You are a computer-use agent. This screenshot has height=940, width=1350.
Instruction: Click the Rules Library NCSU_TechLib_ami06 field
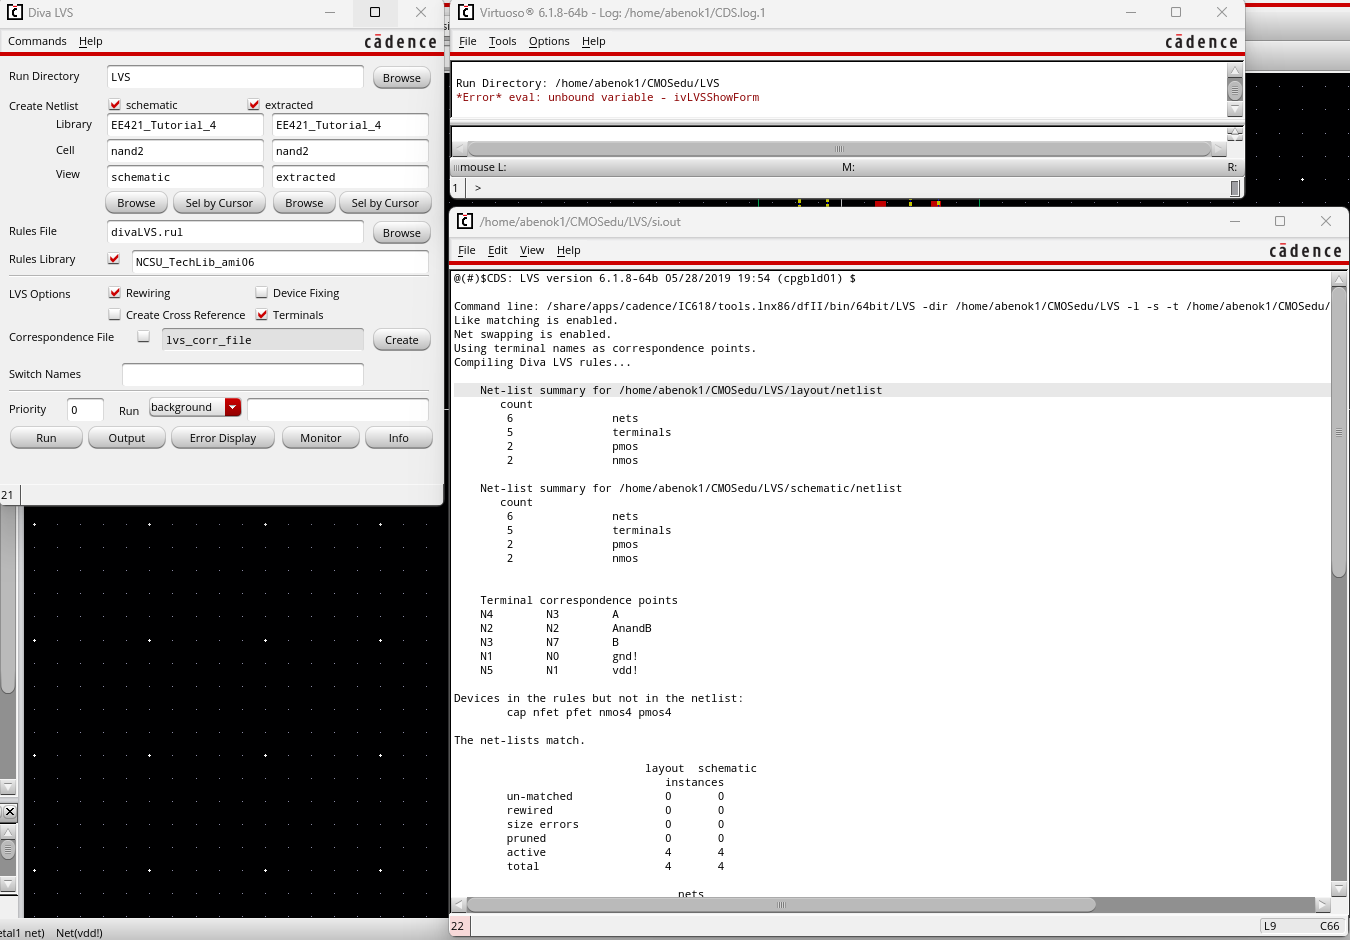280,262
